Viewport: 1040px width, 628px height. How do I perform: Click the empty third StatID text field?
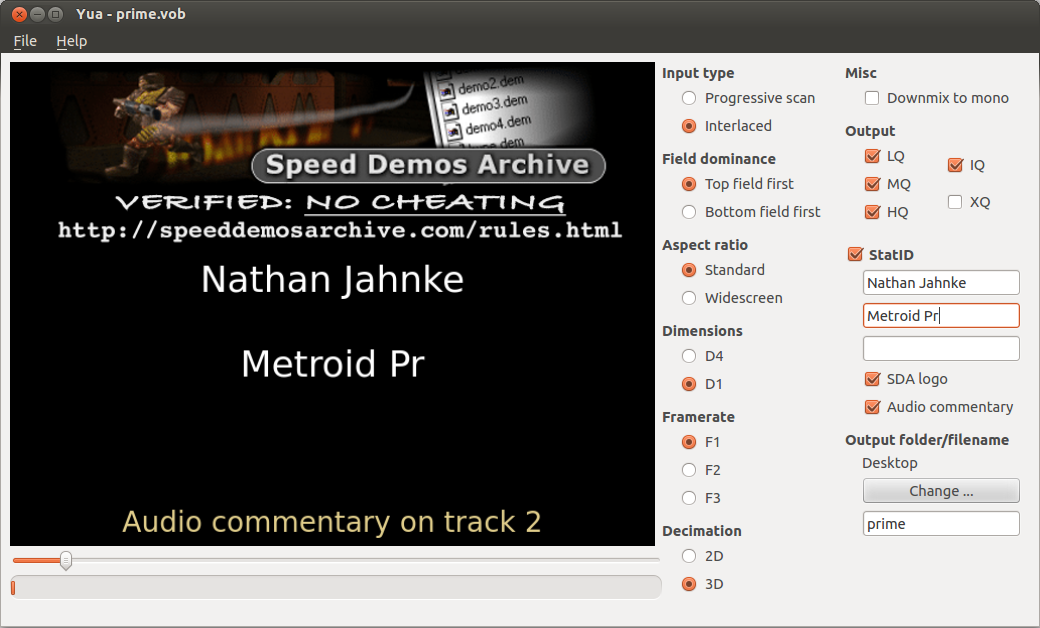click(x=941, y=349)
